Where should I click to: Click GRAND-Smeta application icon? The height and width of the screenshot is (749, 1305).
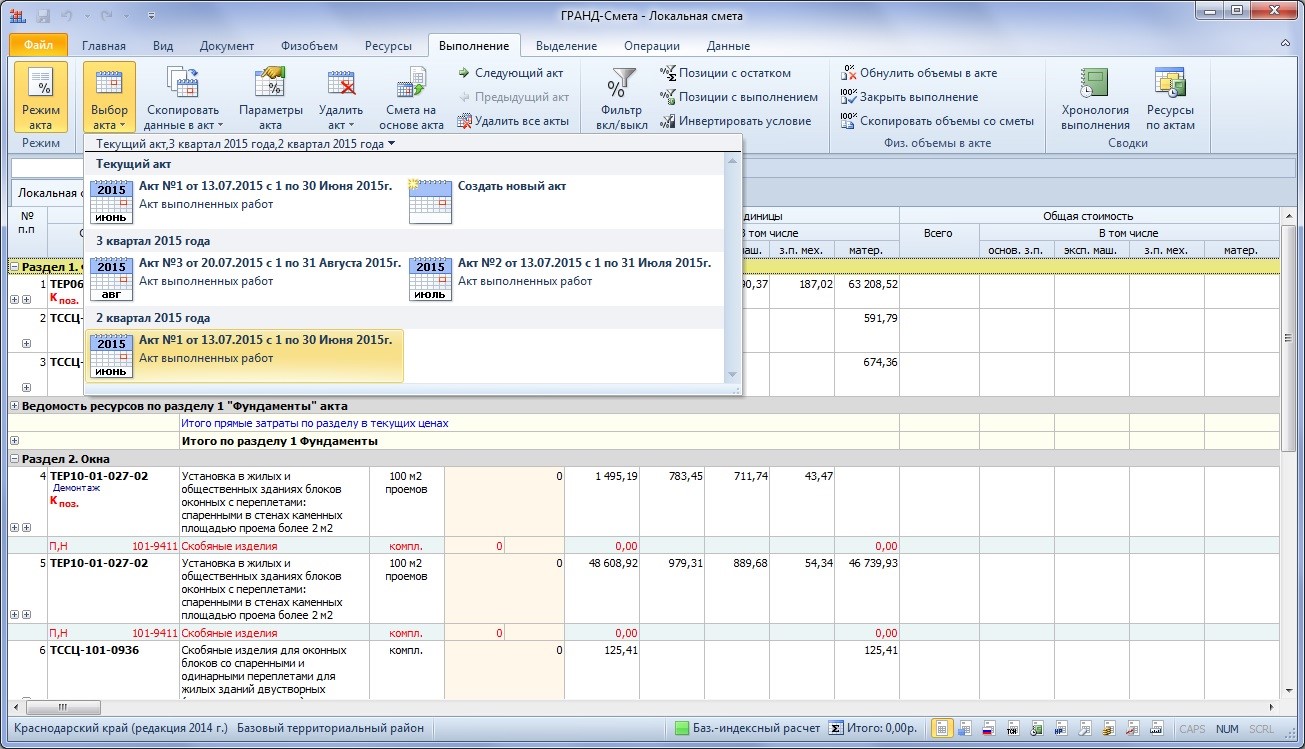point(18,16)
